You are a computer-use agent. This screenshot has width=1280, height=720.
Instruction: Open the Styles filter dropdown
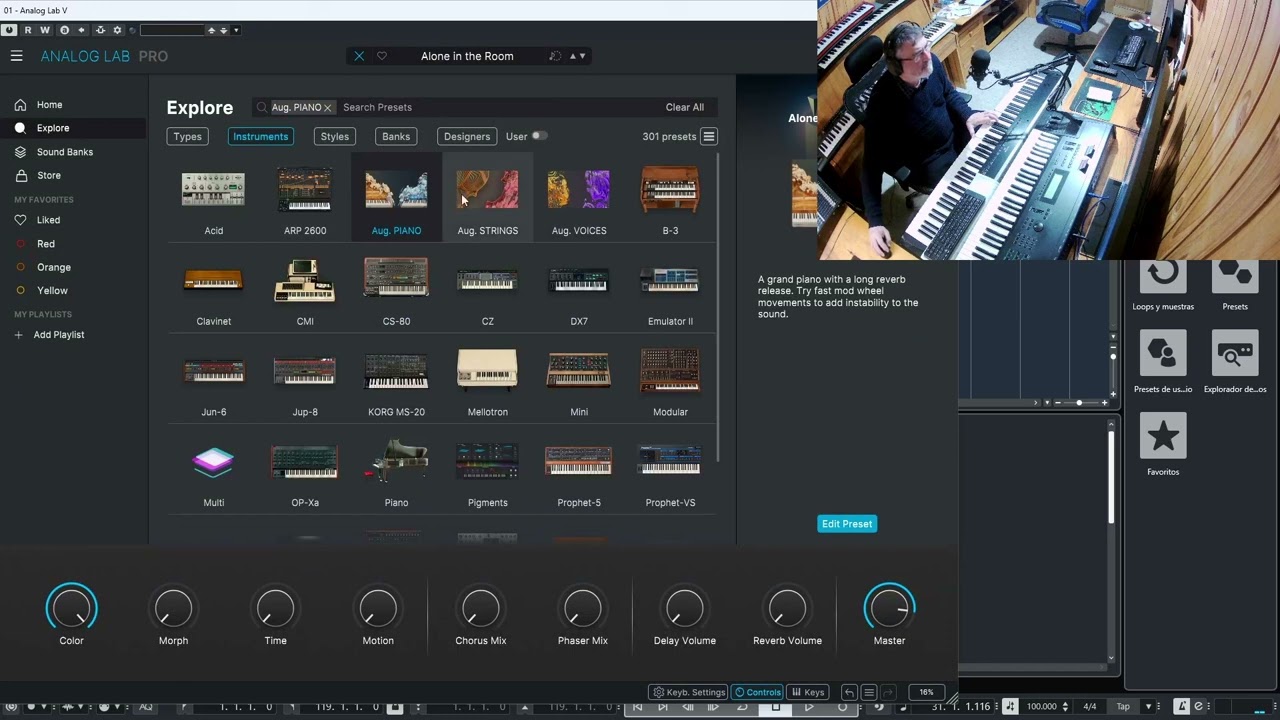[x=335, y=136]
